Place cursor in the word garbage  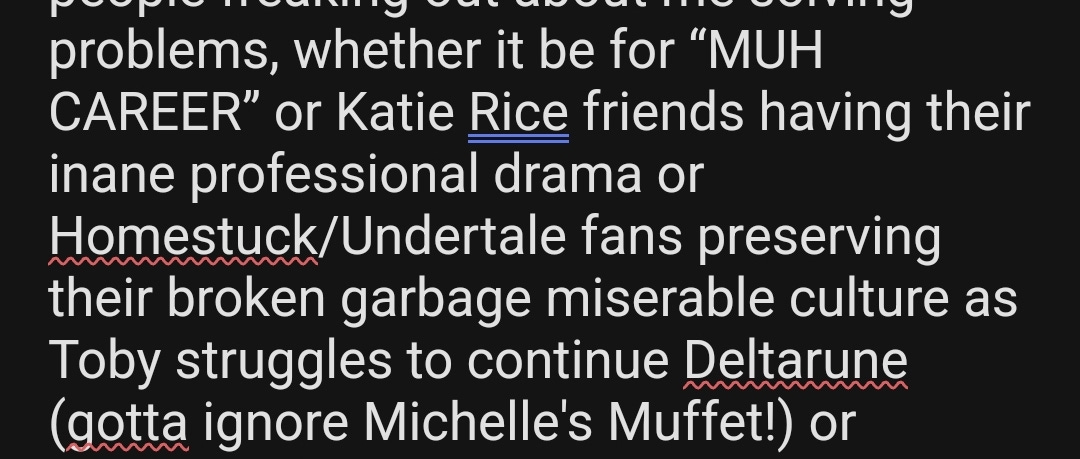tap(435, 298)
